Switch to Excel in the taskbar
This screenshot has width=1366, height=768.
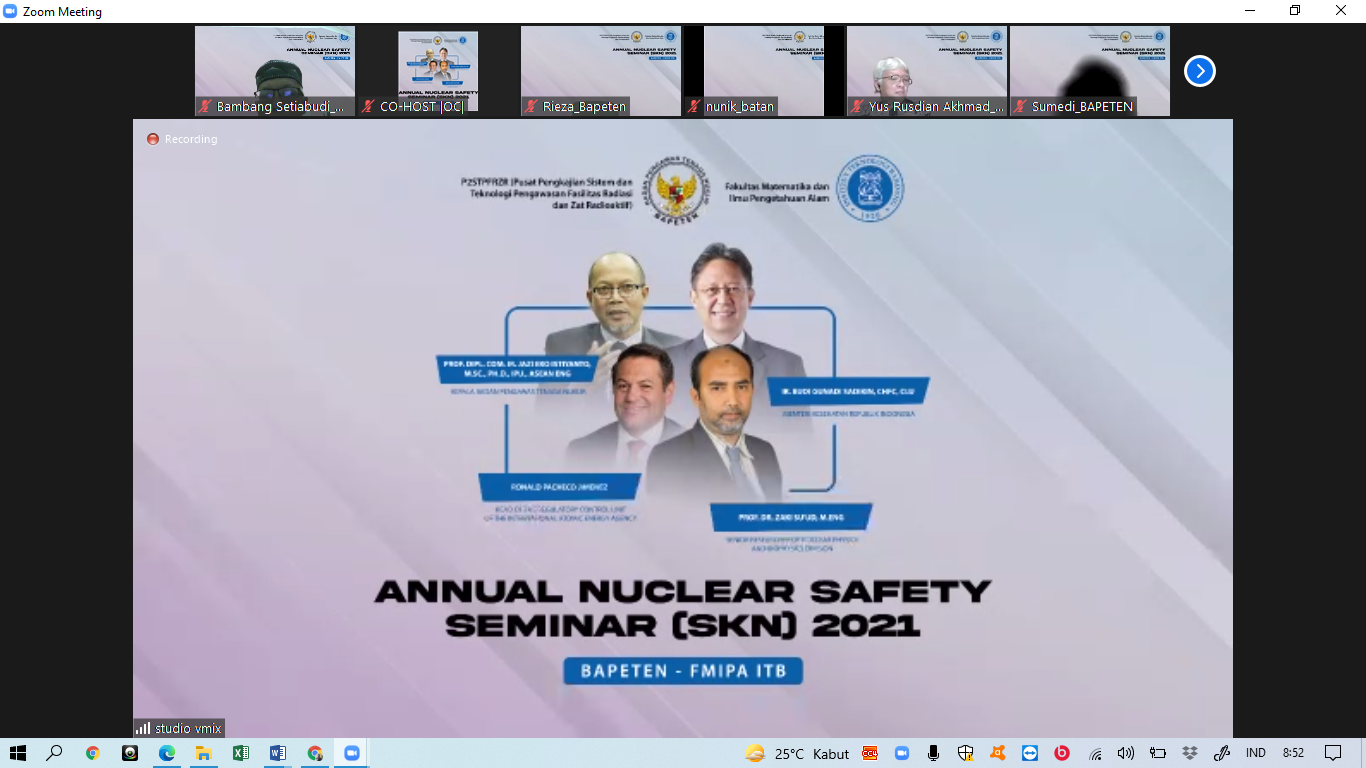tap(241, 753)
